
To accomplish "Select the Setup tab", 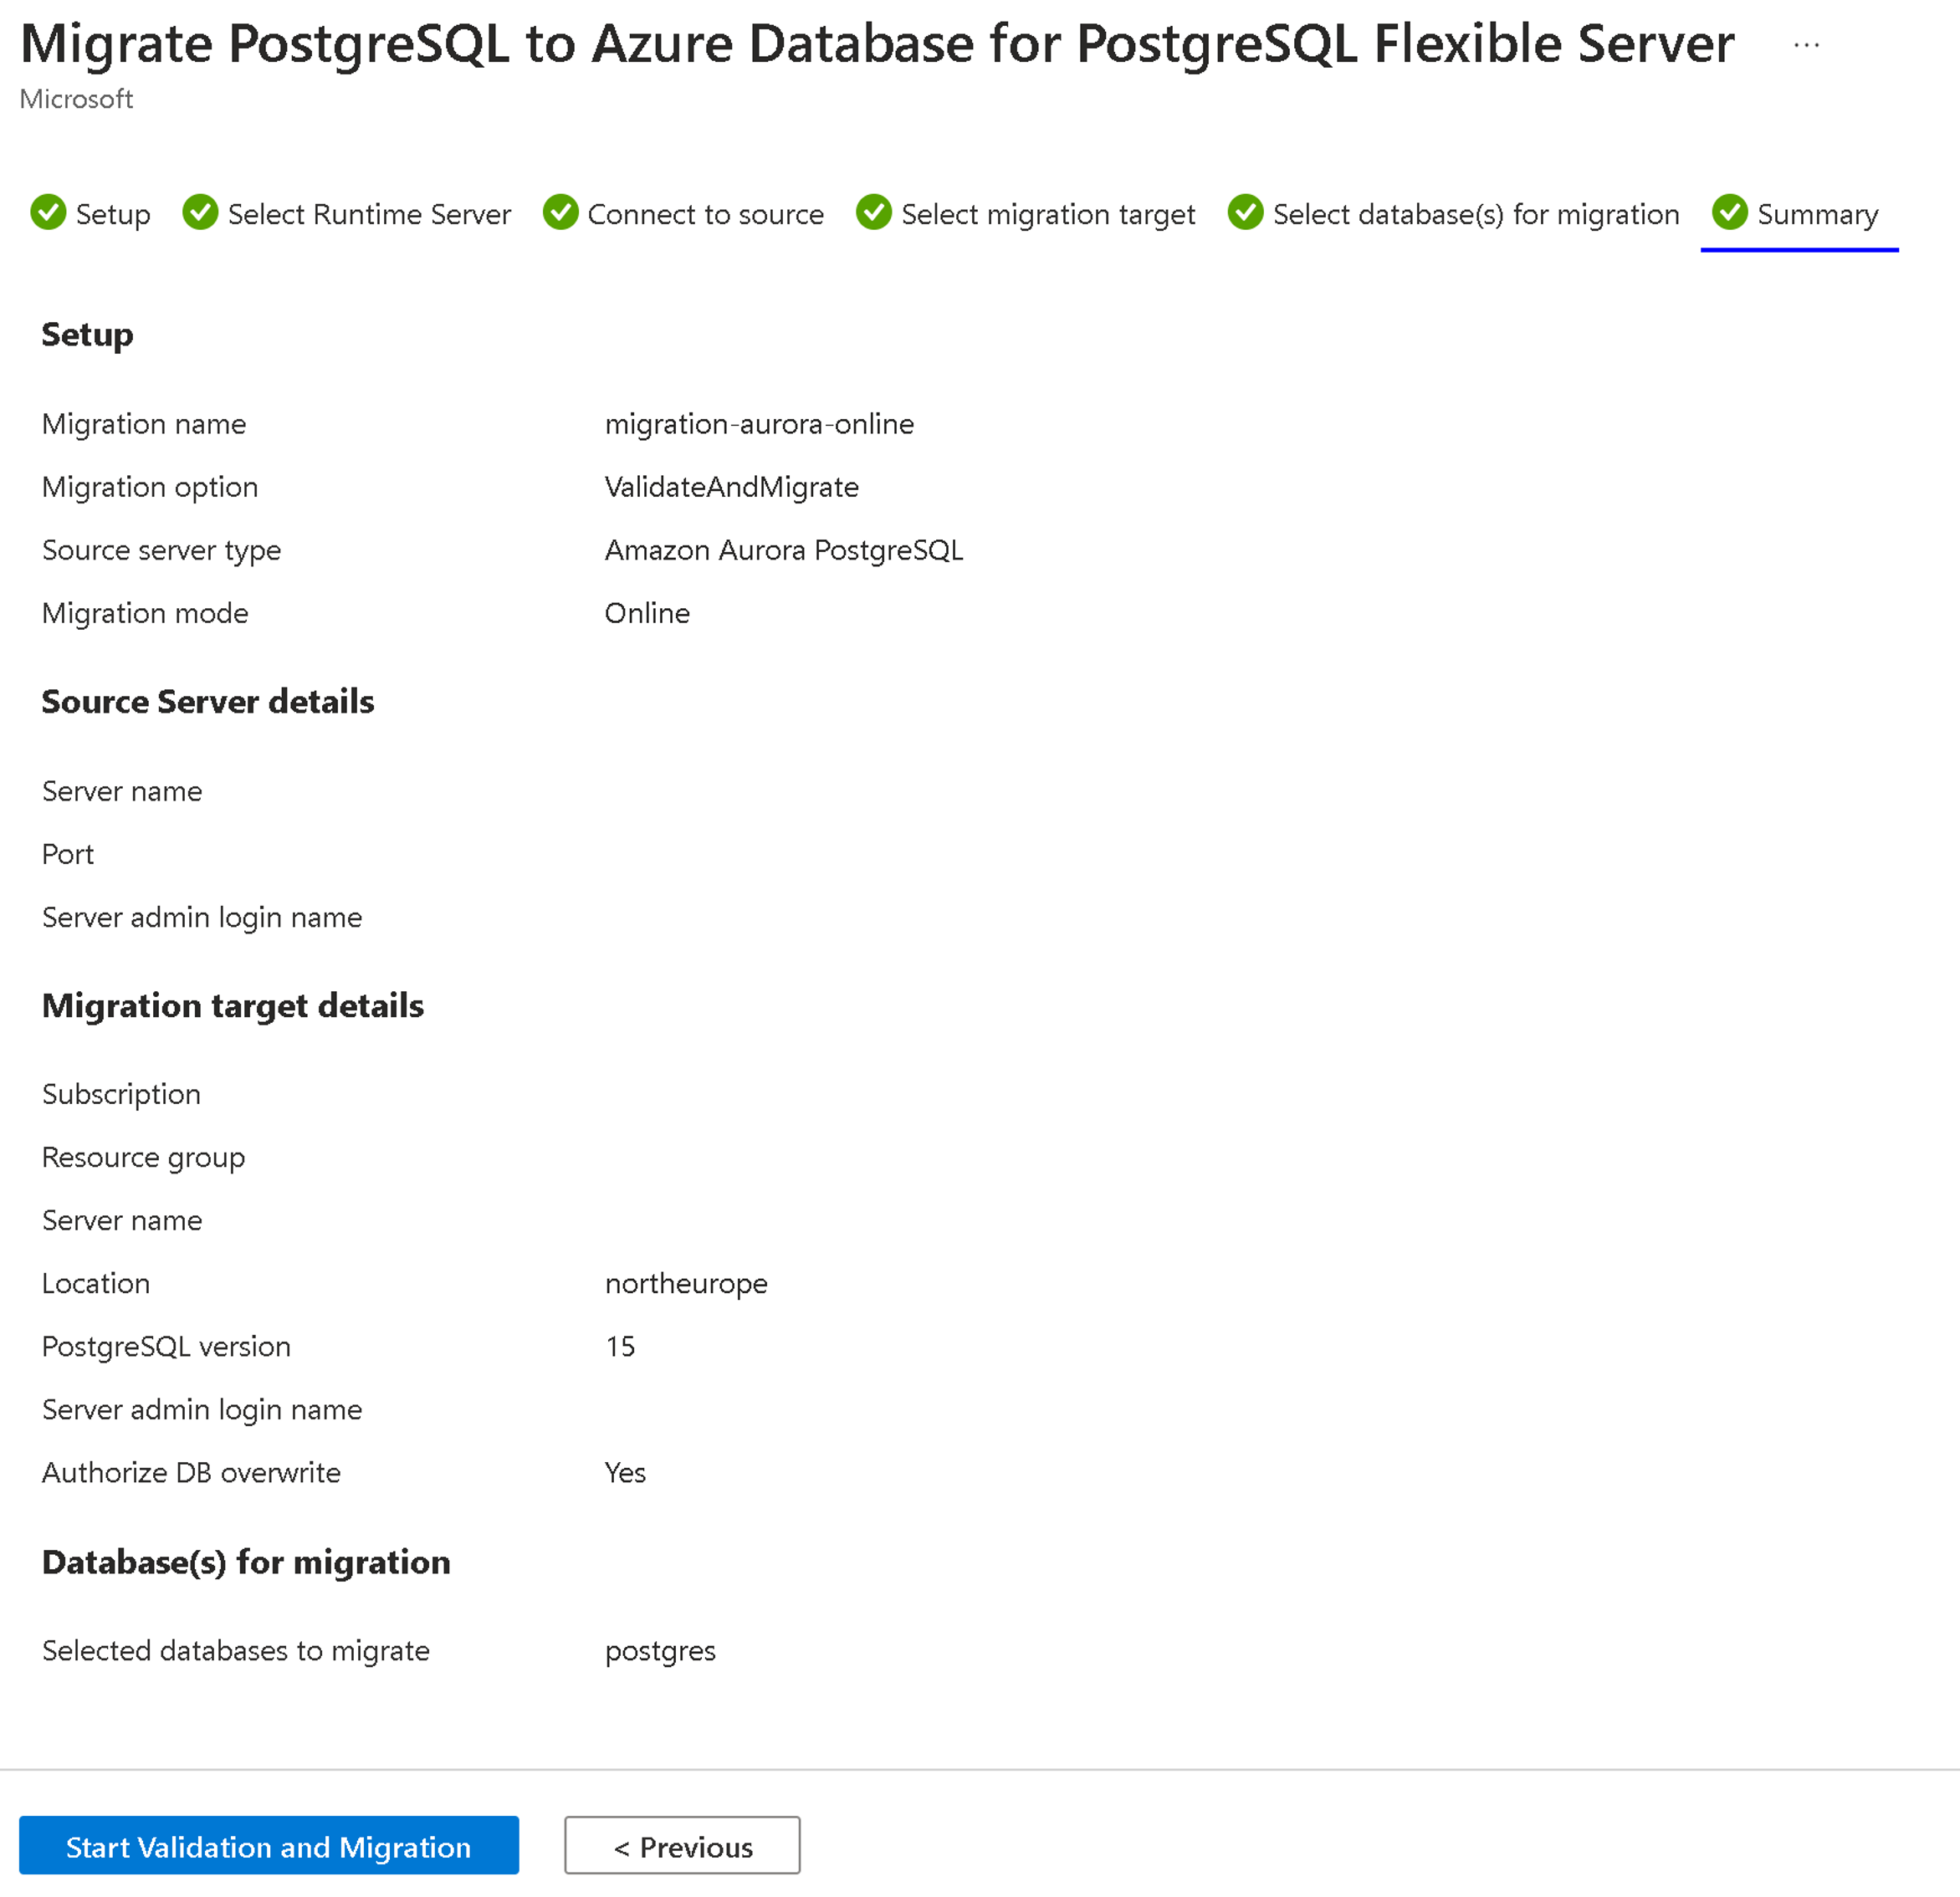I will tap(90, 212).
